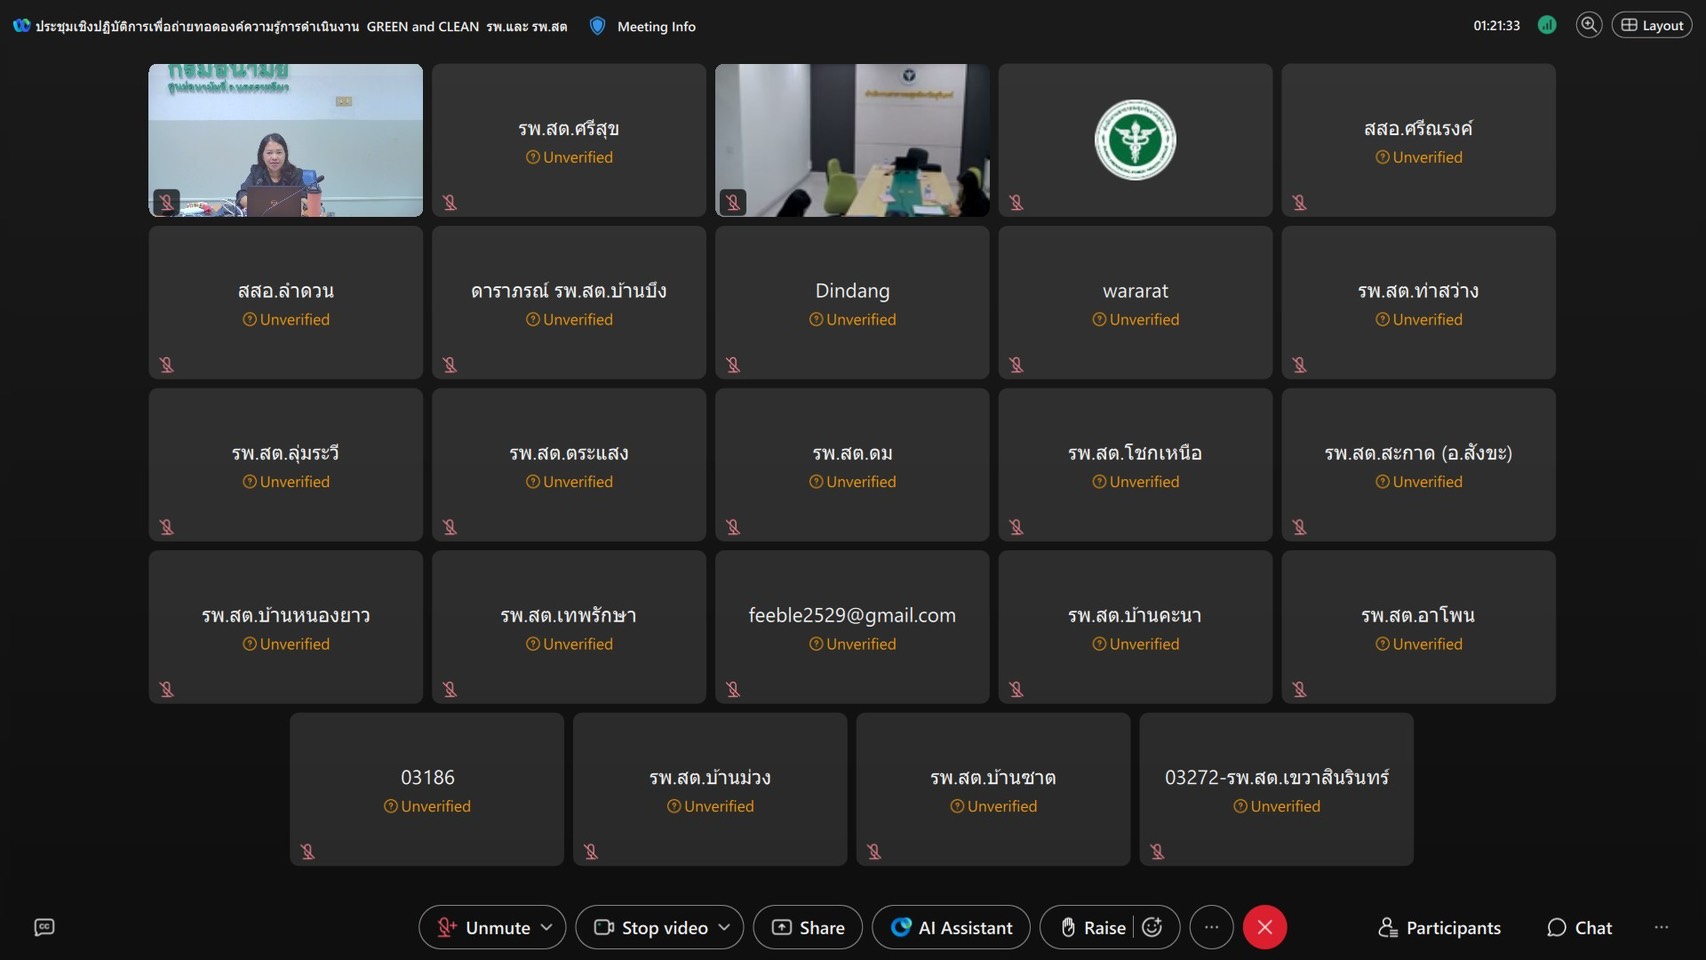Click the red leave meeting button
Image resolution: width=1706 pixels, height=960 pixels.
[1264, 927]
